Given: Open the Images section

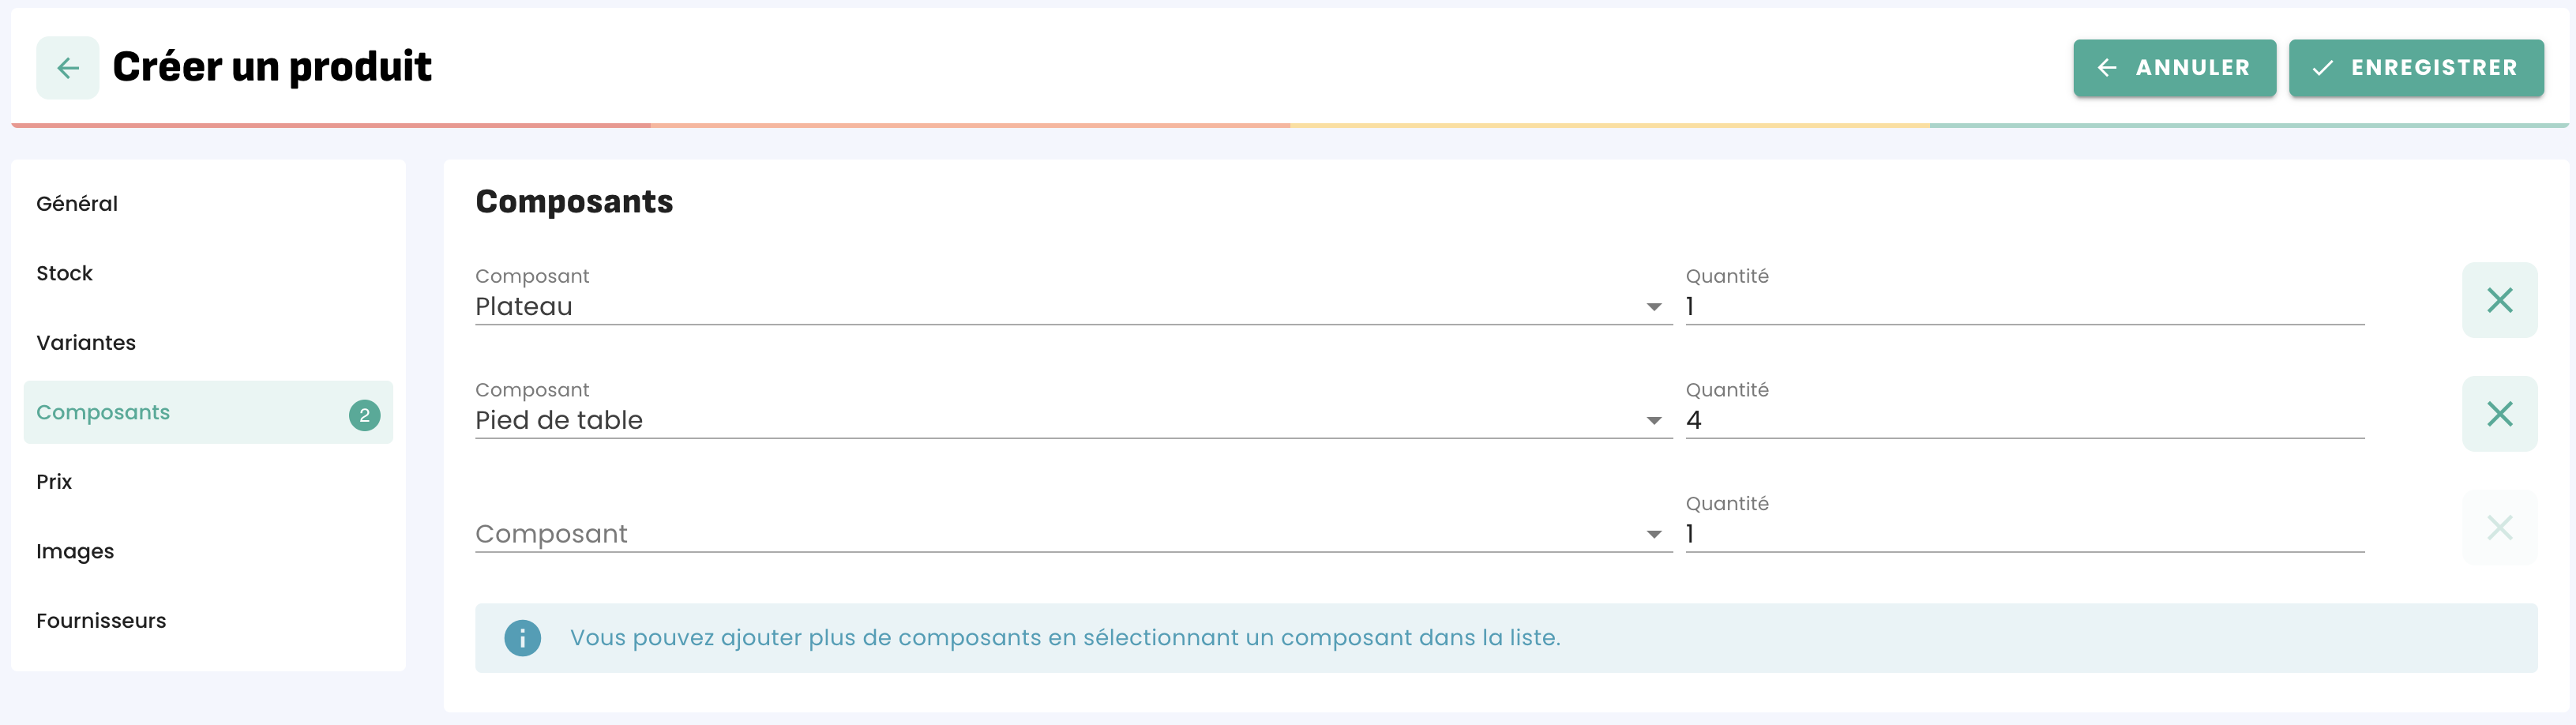Looking at the screenshot, I should 75,552.
